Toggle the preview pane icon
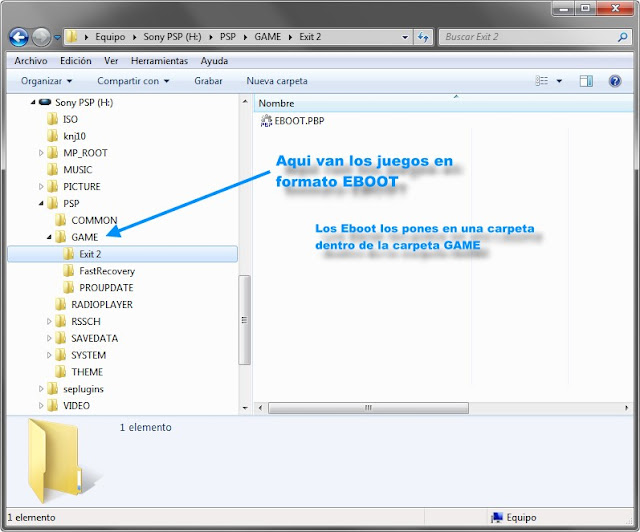Image resolution: width=640 pixels, height=532 pixels. pyautogui.click(x=586, y=81)
